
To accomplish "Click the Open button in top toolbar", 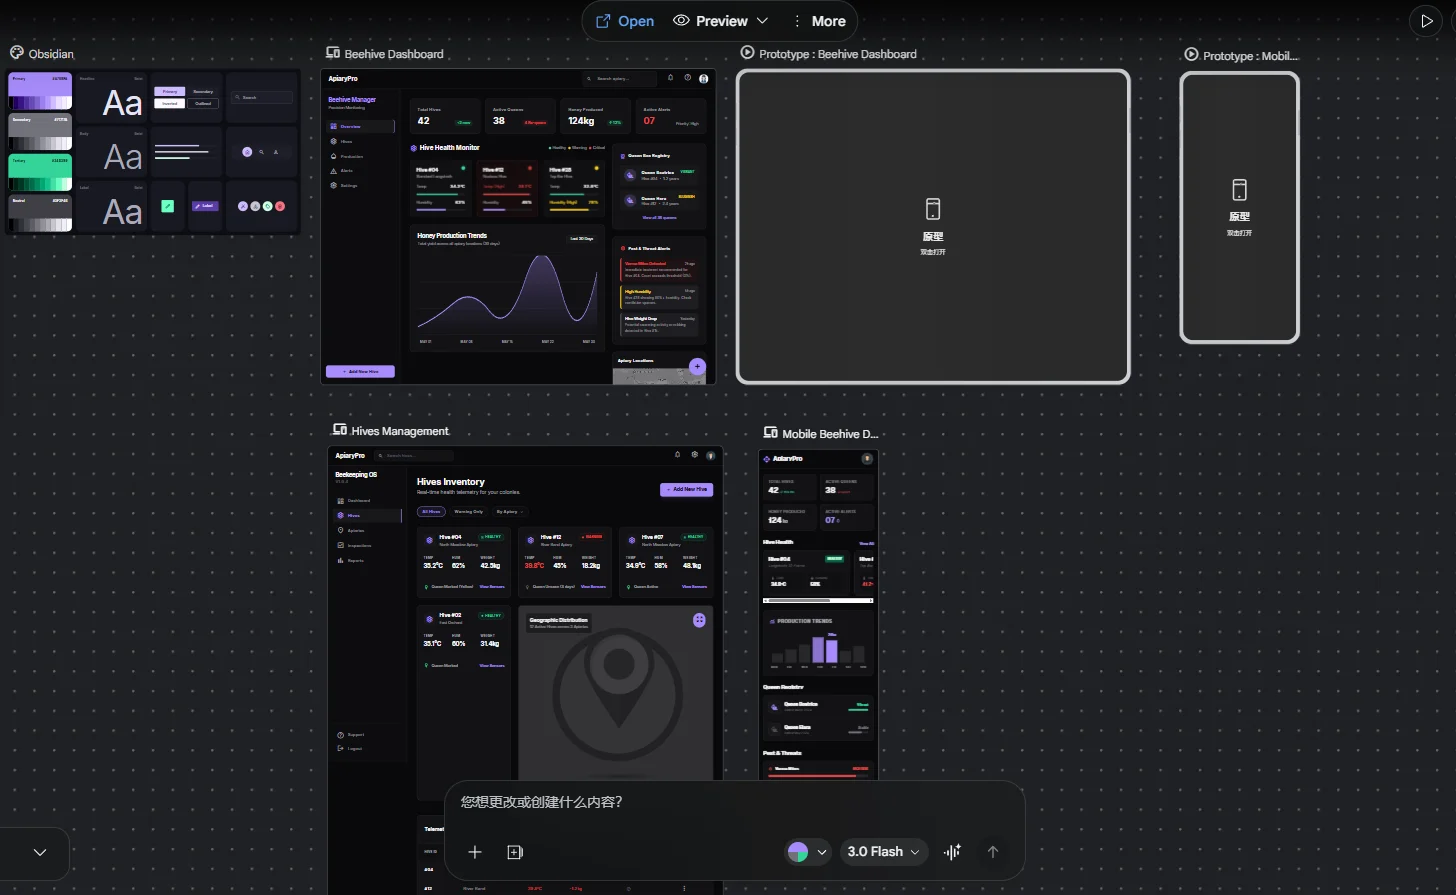I will [624, 21].
